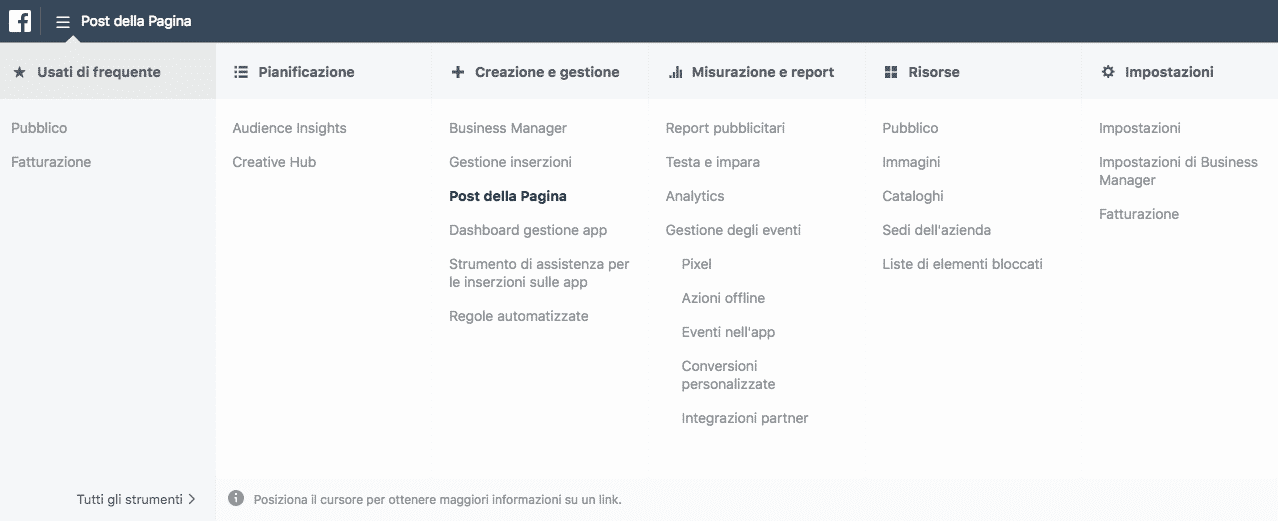Image resolution: width=1278 pixels, height=521 pixels.
Task: Open Fatturazione under Usati di frequente
Action: pyautogui.click(x=51, y=162)
